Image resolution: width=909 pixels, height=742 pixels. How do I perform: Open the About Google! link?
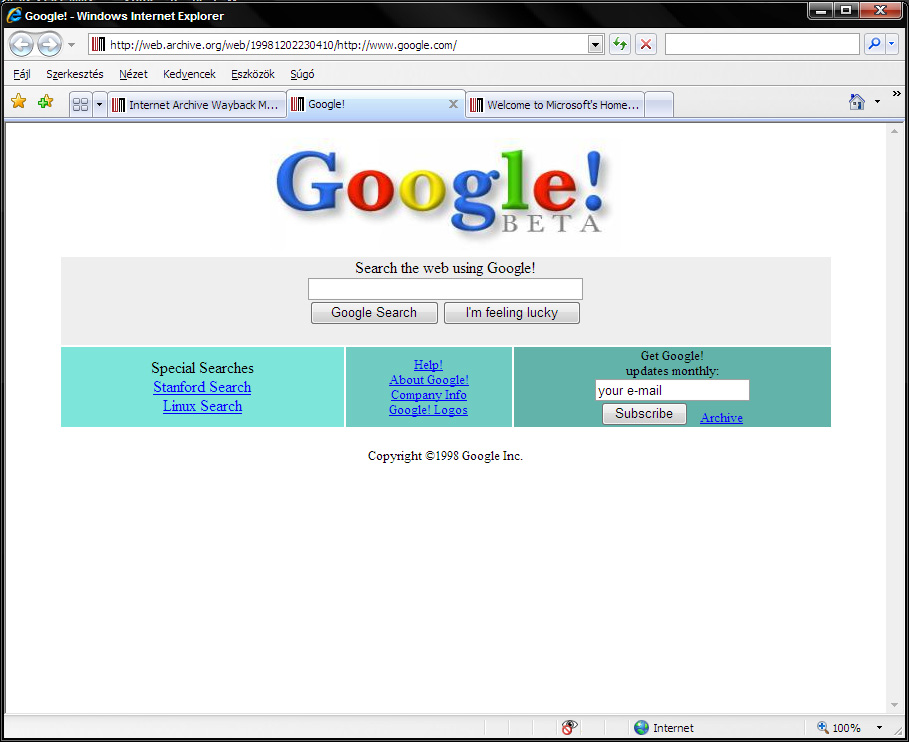(x=429, y=380)
